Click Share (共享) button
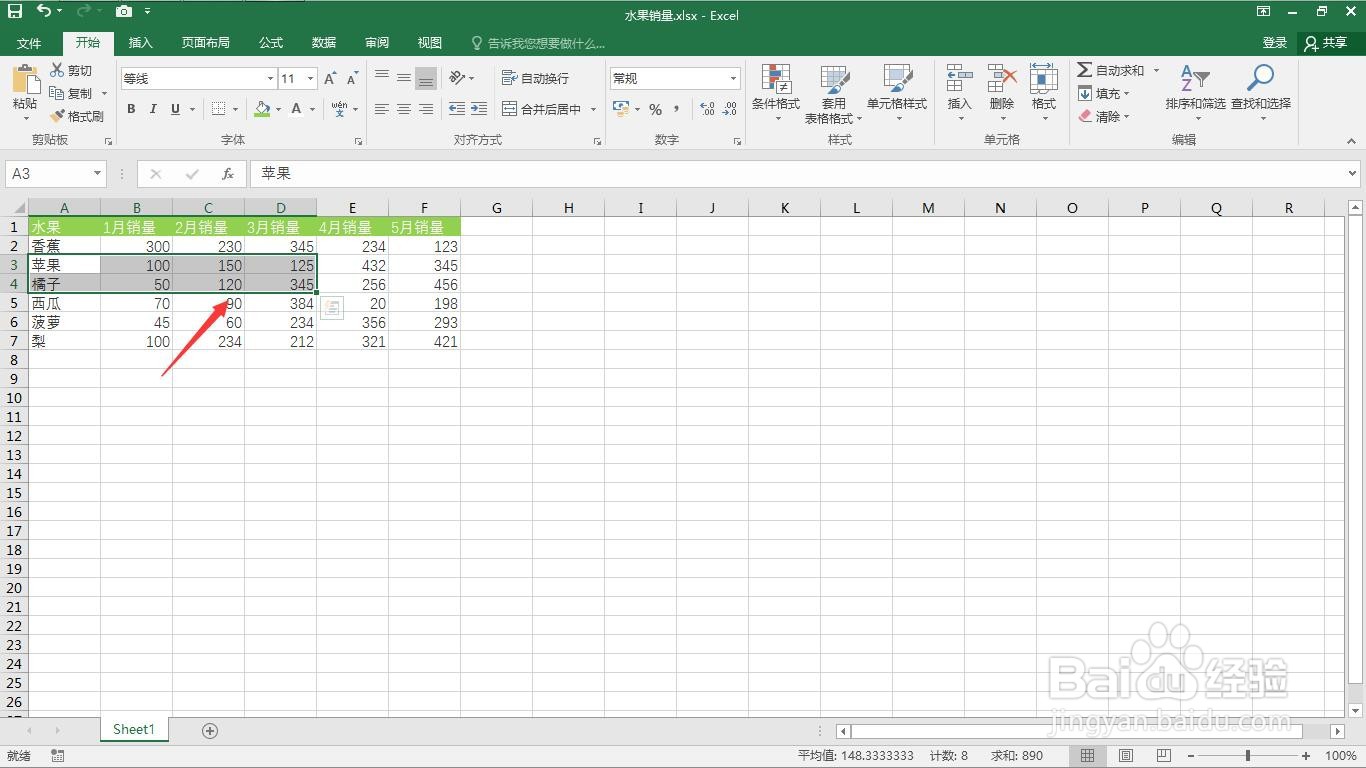The width and height of the screenshot is (1366, 768). pyautogui.click(x=1327, y=43)
